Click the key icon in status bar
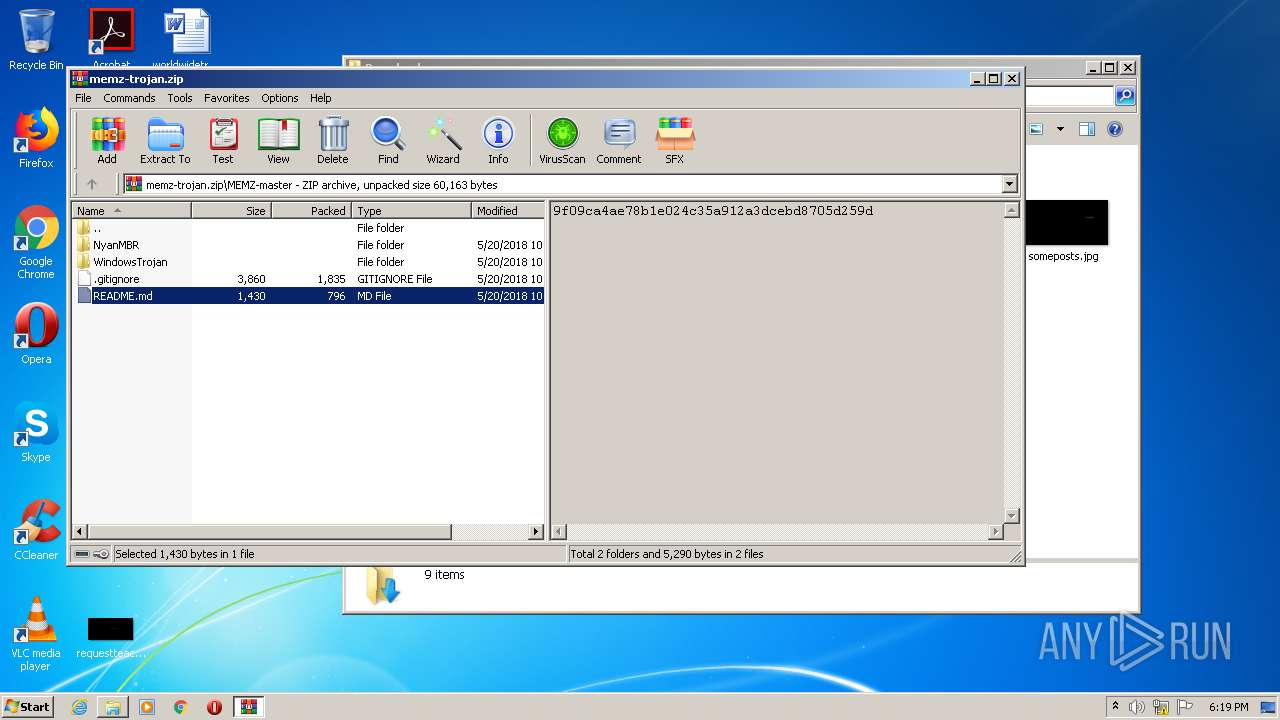Viewport: 1280px width, 720px height. (x=101, y=554)
